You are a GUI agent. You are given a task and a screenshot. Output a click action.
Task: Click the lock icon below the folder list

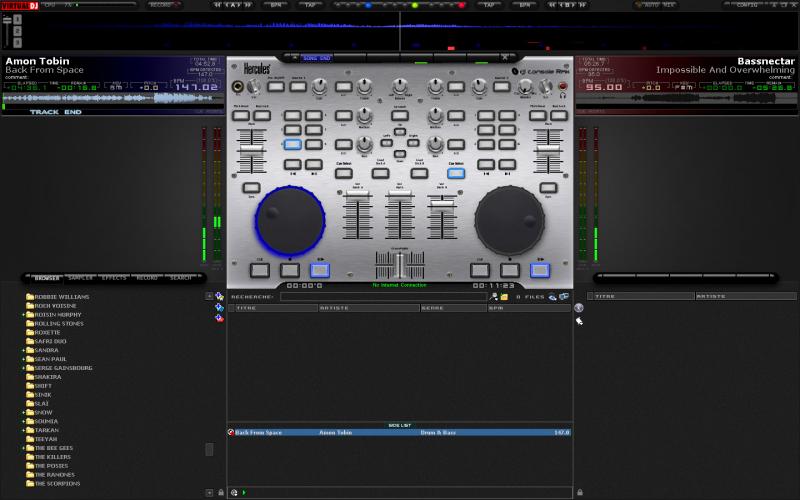tap(220, 492)
